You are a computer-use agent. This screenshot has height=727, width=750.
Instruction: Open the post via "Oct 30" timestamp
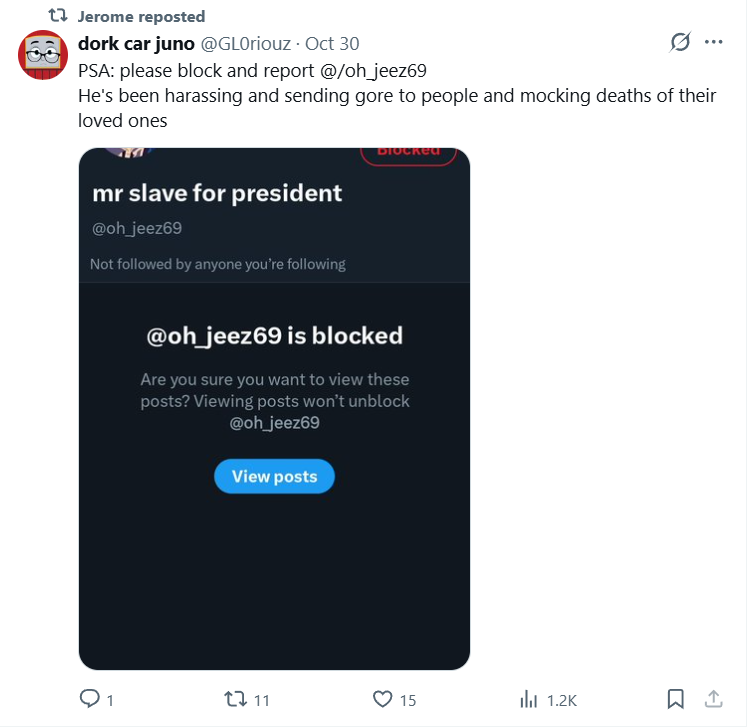point(332,43)
